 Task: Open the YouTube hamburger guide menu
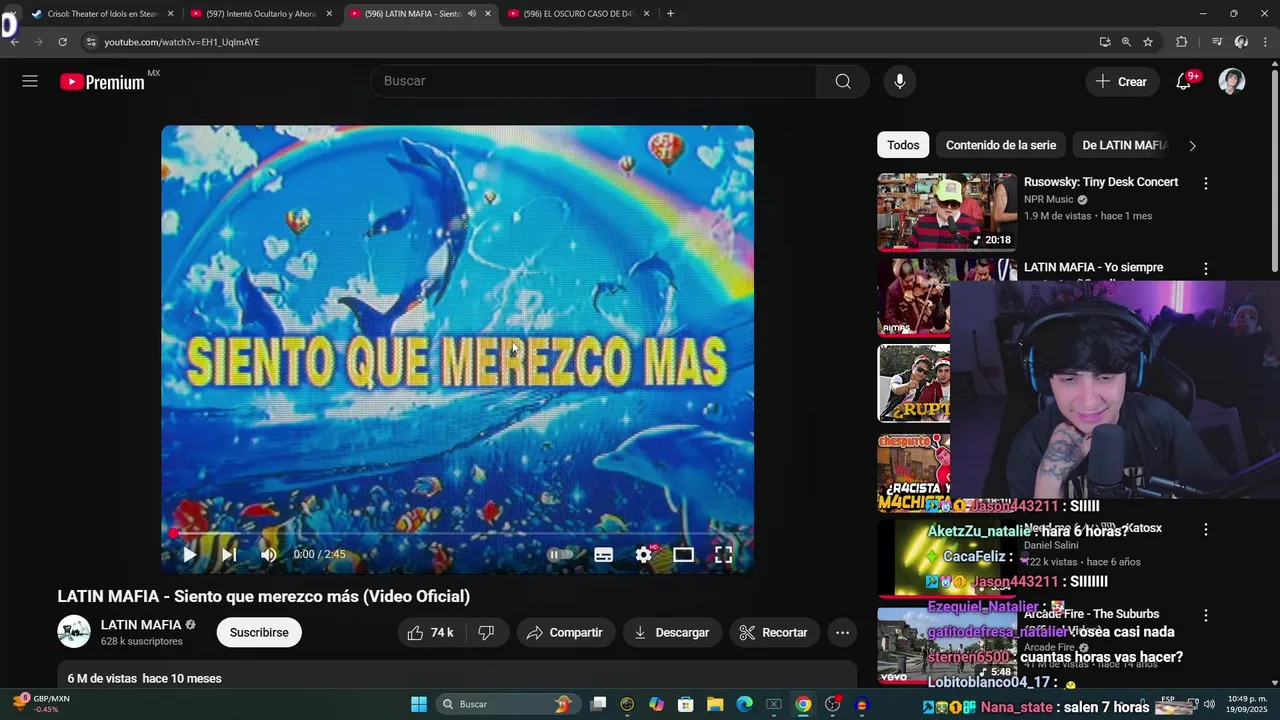30,81
